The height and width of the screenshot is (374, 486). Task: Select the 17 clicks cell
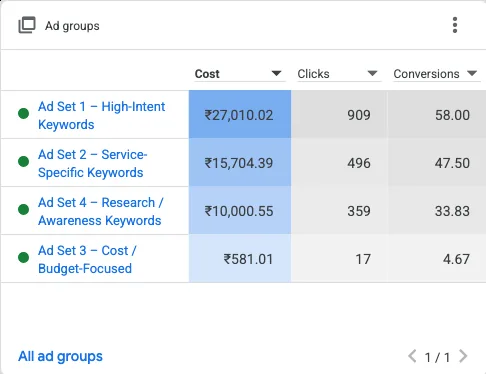(339, 259)
